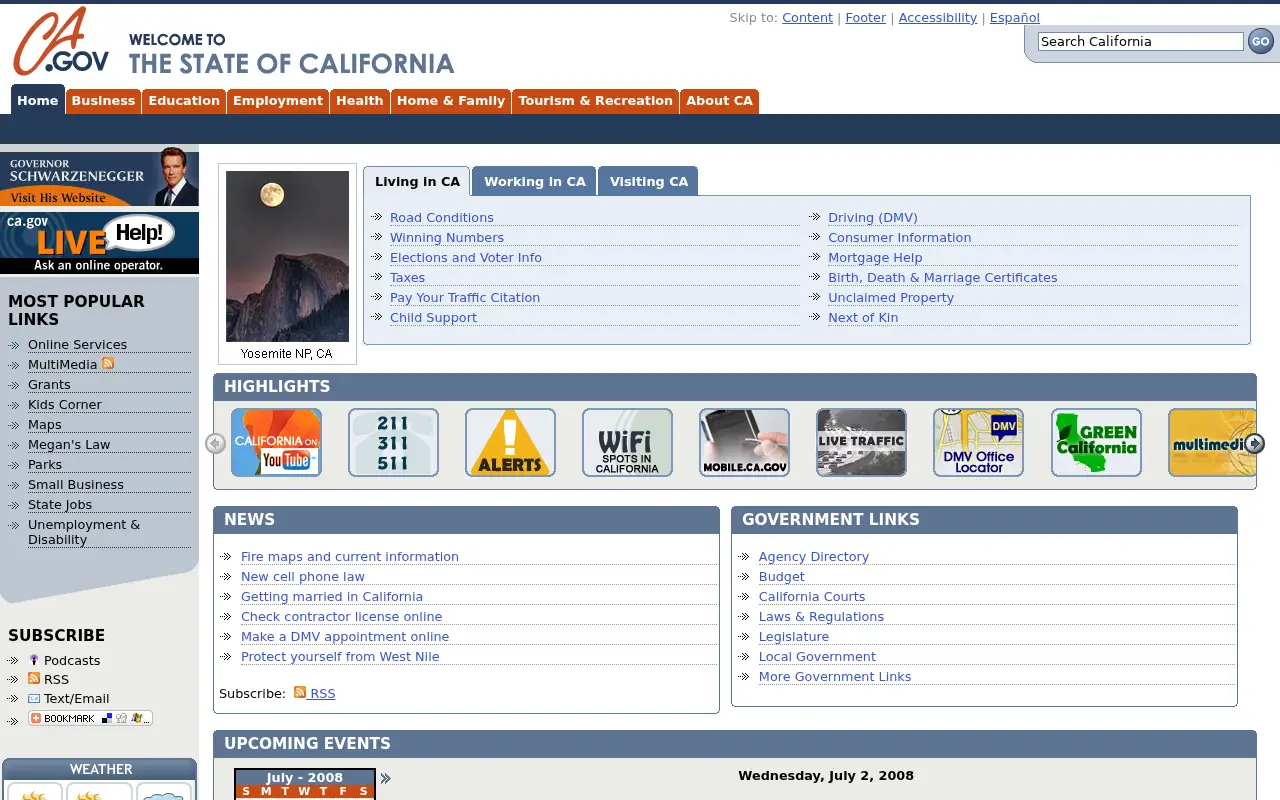Switch to the Visiting CA tab
This screenshot has width=1280, height=800.
click(x=649, y=181)
